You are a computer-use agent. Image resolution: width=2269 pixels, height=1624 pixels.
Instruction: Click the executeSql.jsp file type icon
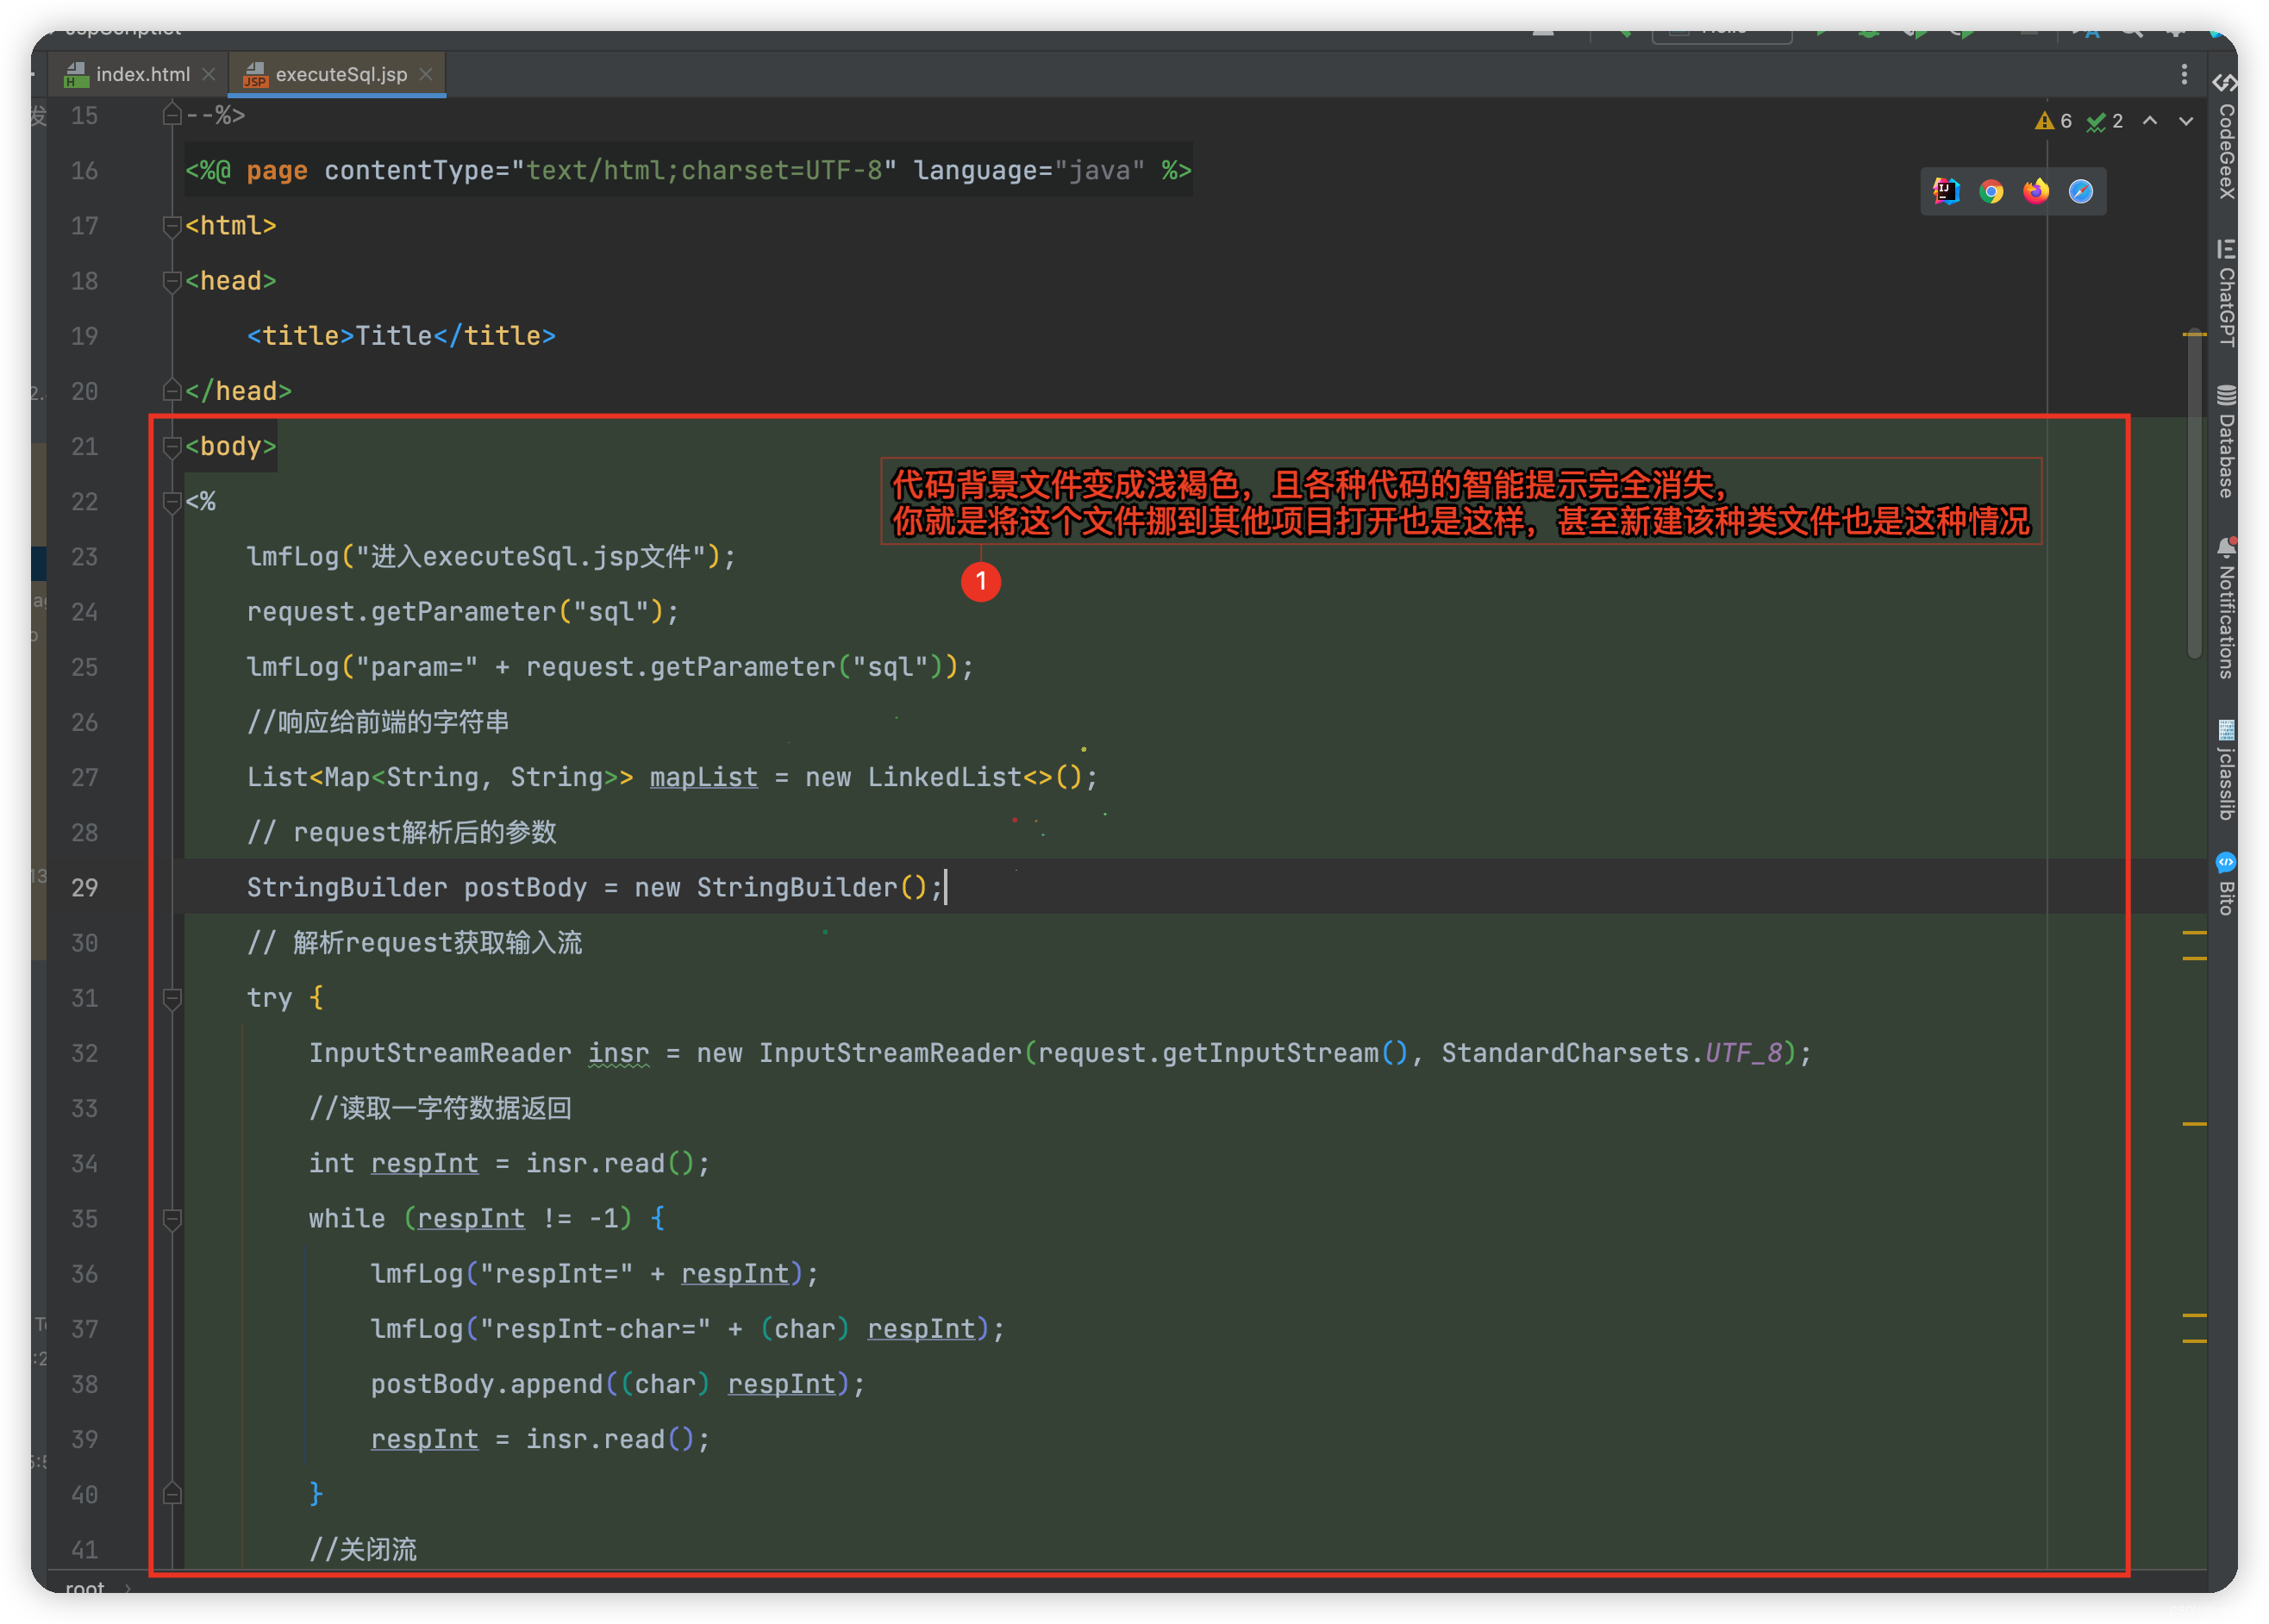(x=256, y=74)
